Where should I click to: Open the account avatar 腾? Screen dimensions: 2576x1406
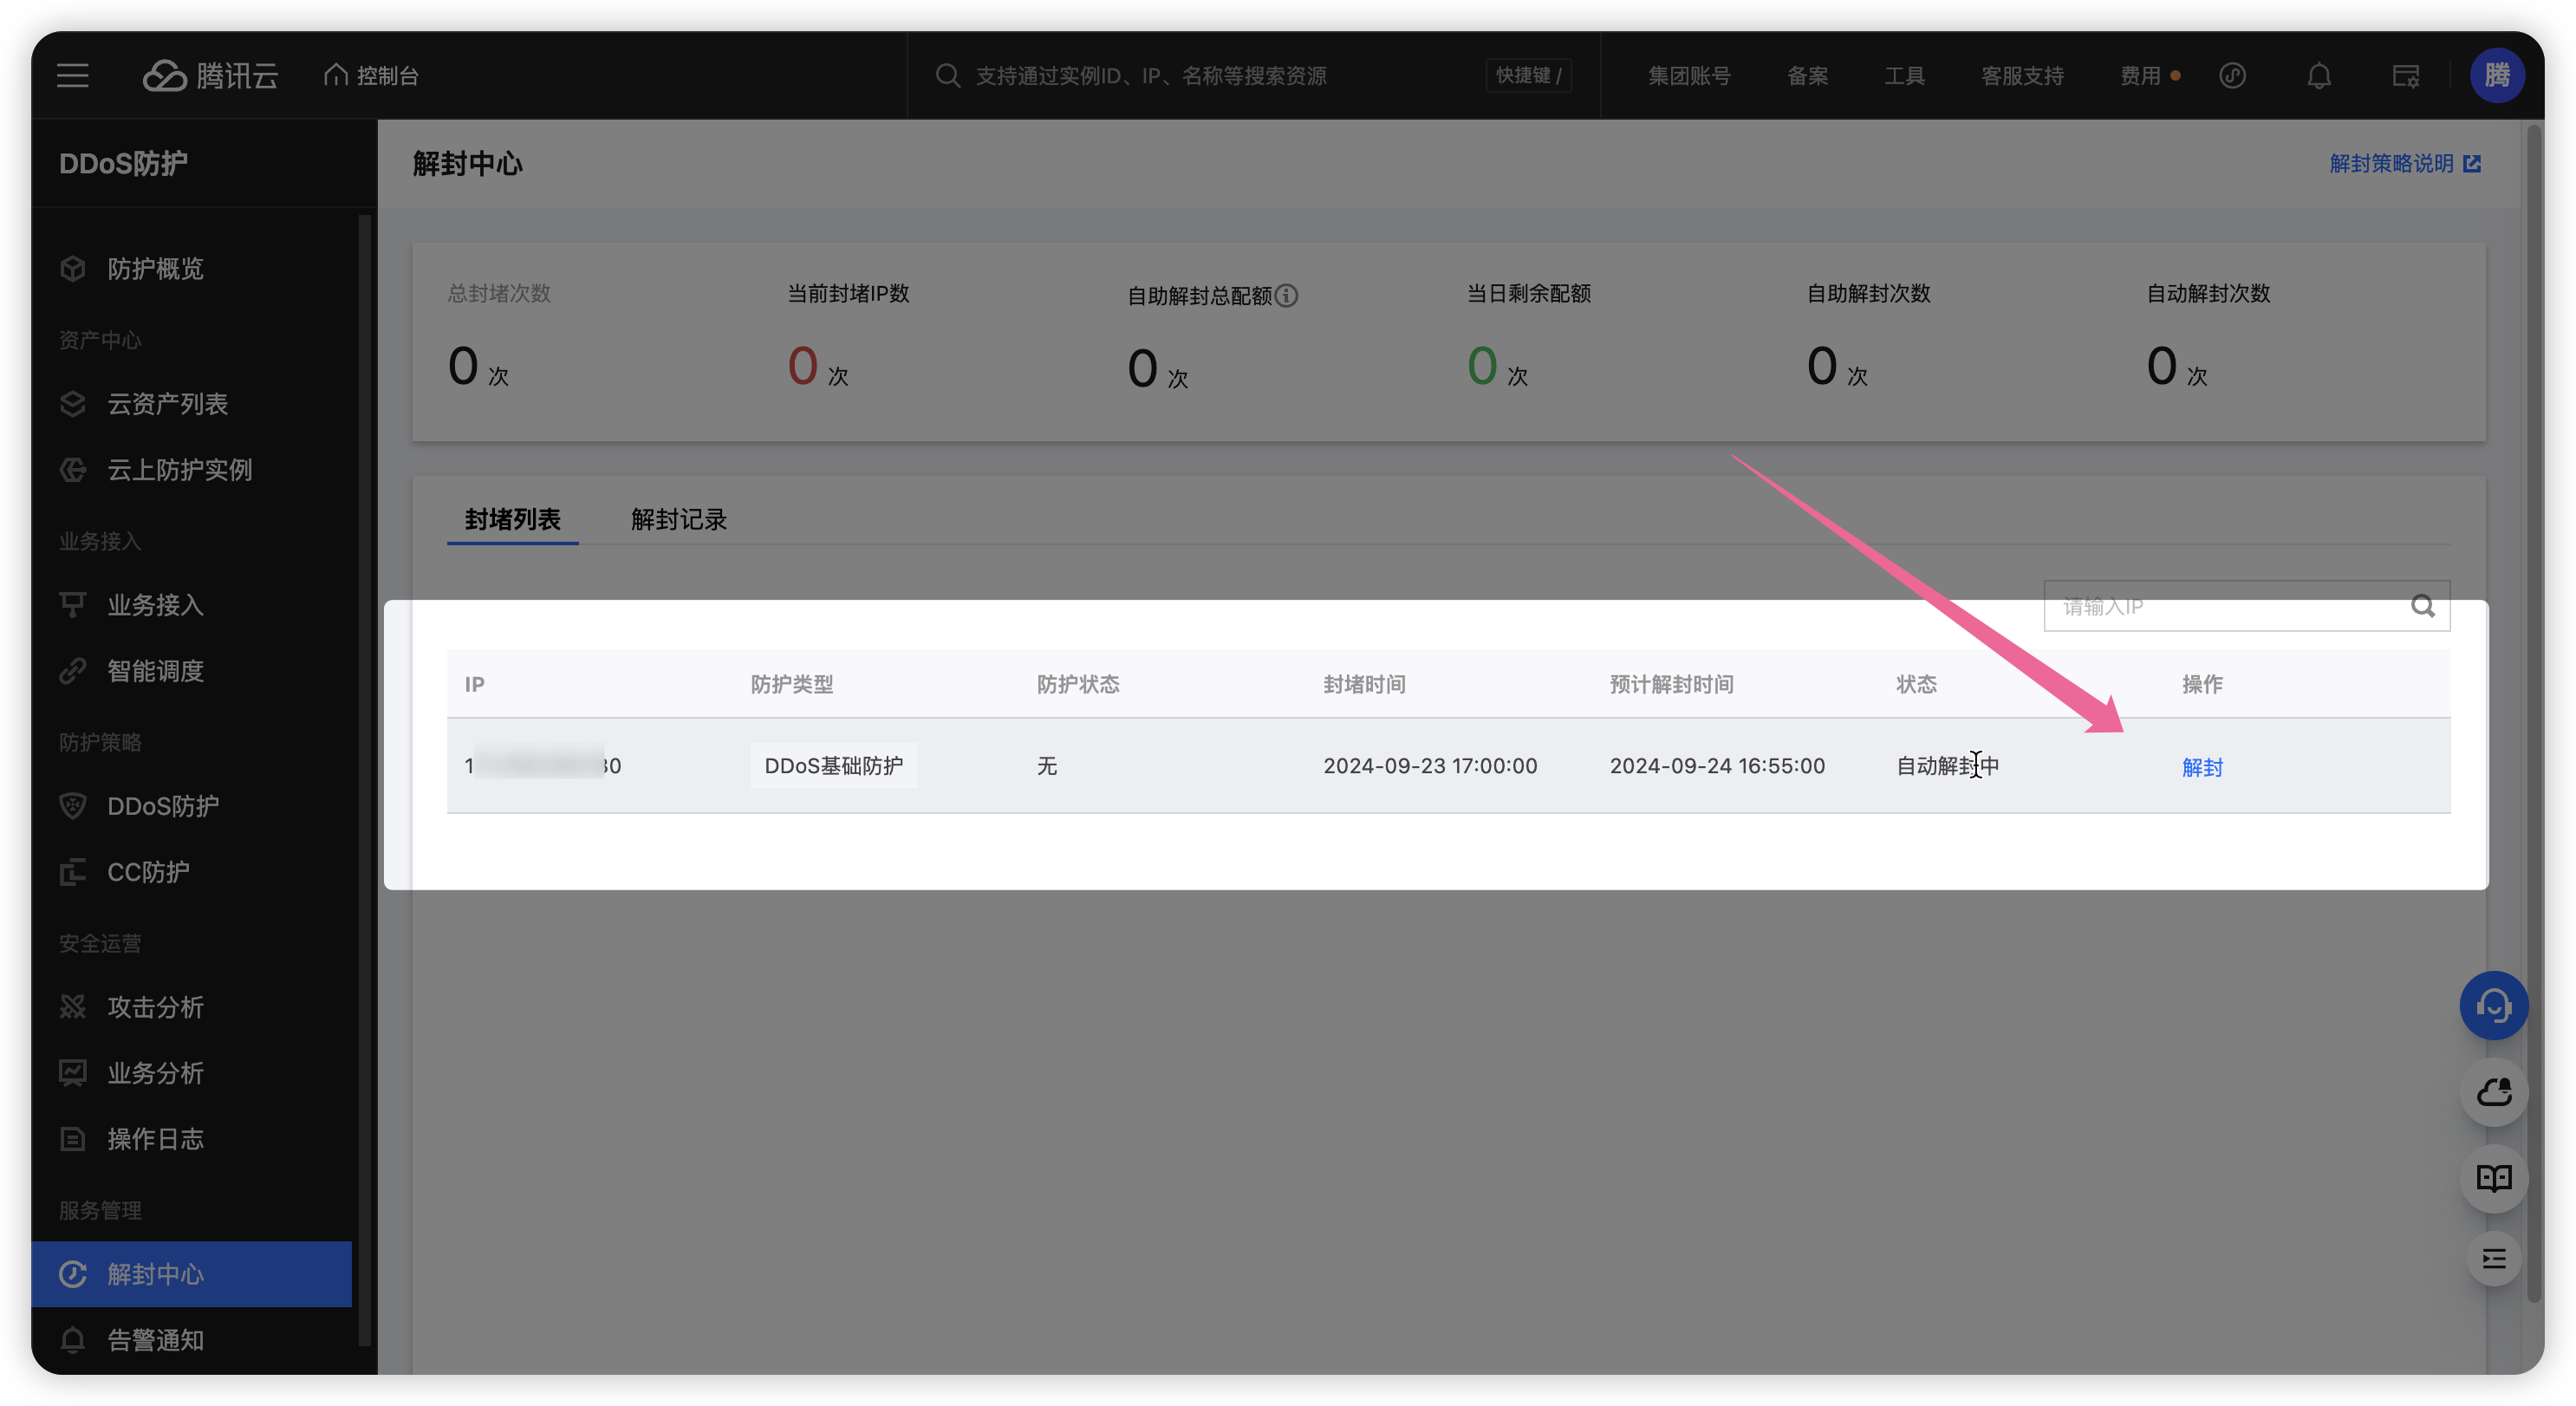point(2497,75)
